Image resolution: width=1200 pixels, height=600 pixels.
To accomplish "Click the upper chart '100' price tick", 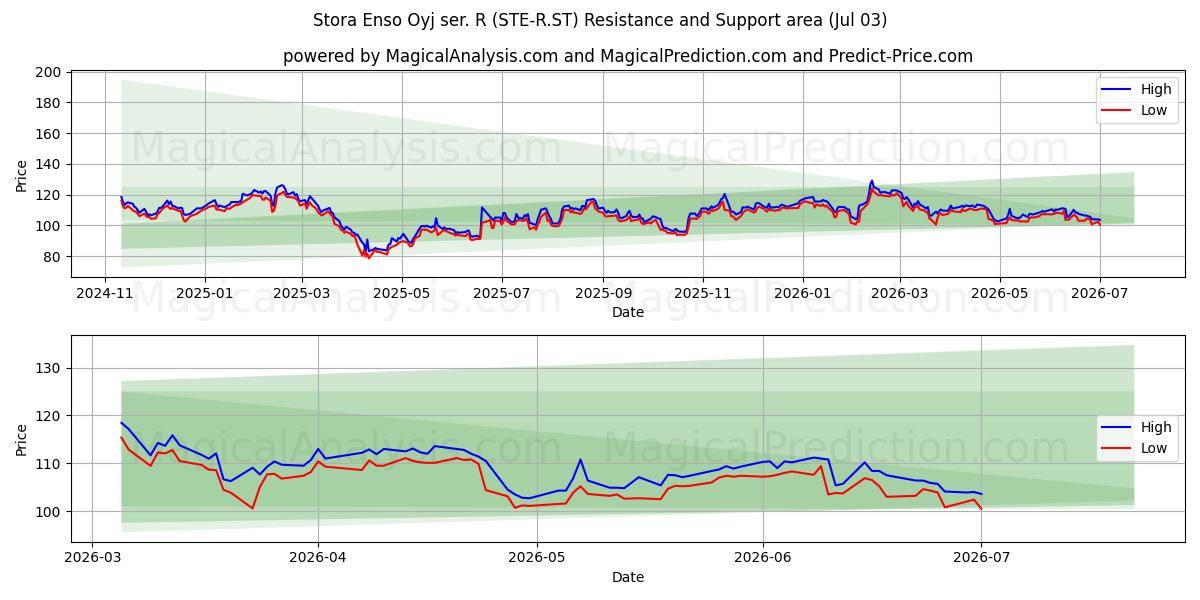I will point(49,226).
